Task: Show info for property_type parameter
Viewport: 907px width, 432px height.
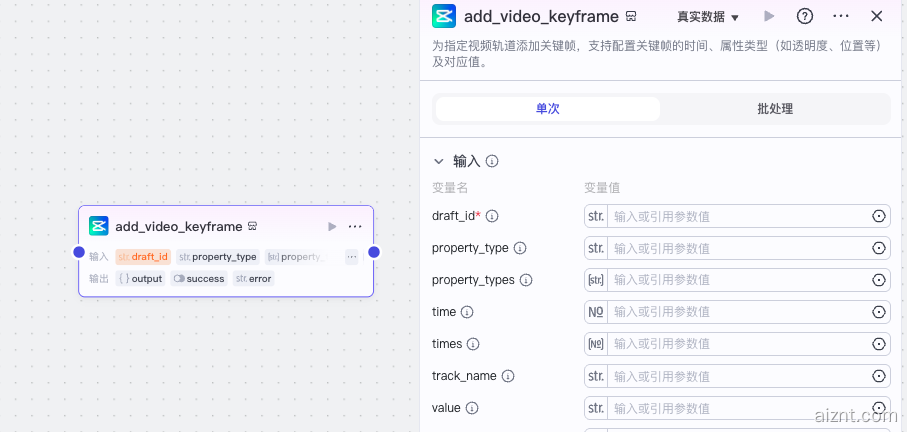Action: [x=520, y=248]
